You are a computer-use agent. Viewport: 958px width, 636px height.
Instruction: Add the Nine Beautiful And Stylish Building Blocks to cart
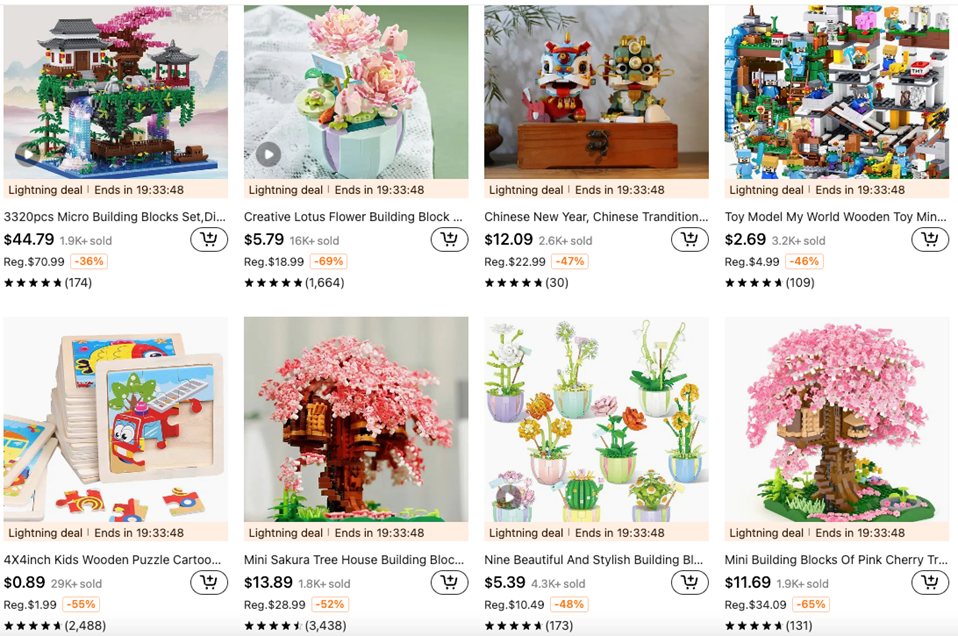(x=690, y=582)
